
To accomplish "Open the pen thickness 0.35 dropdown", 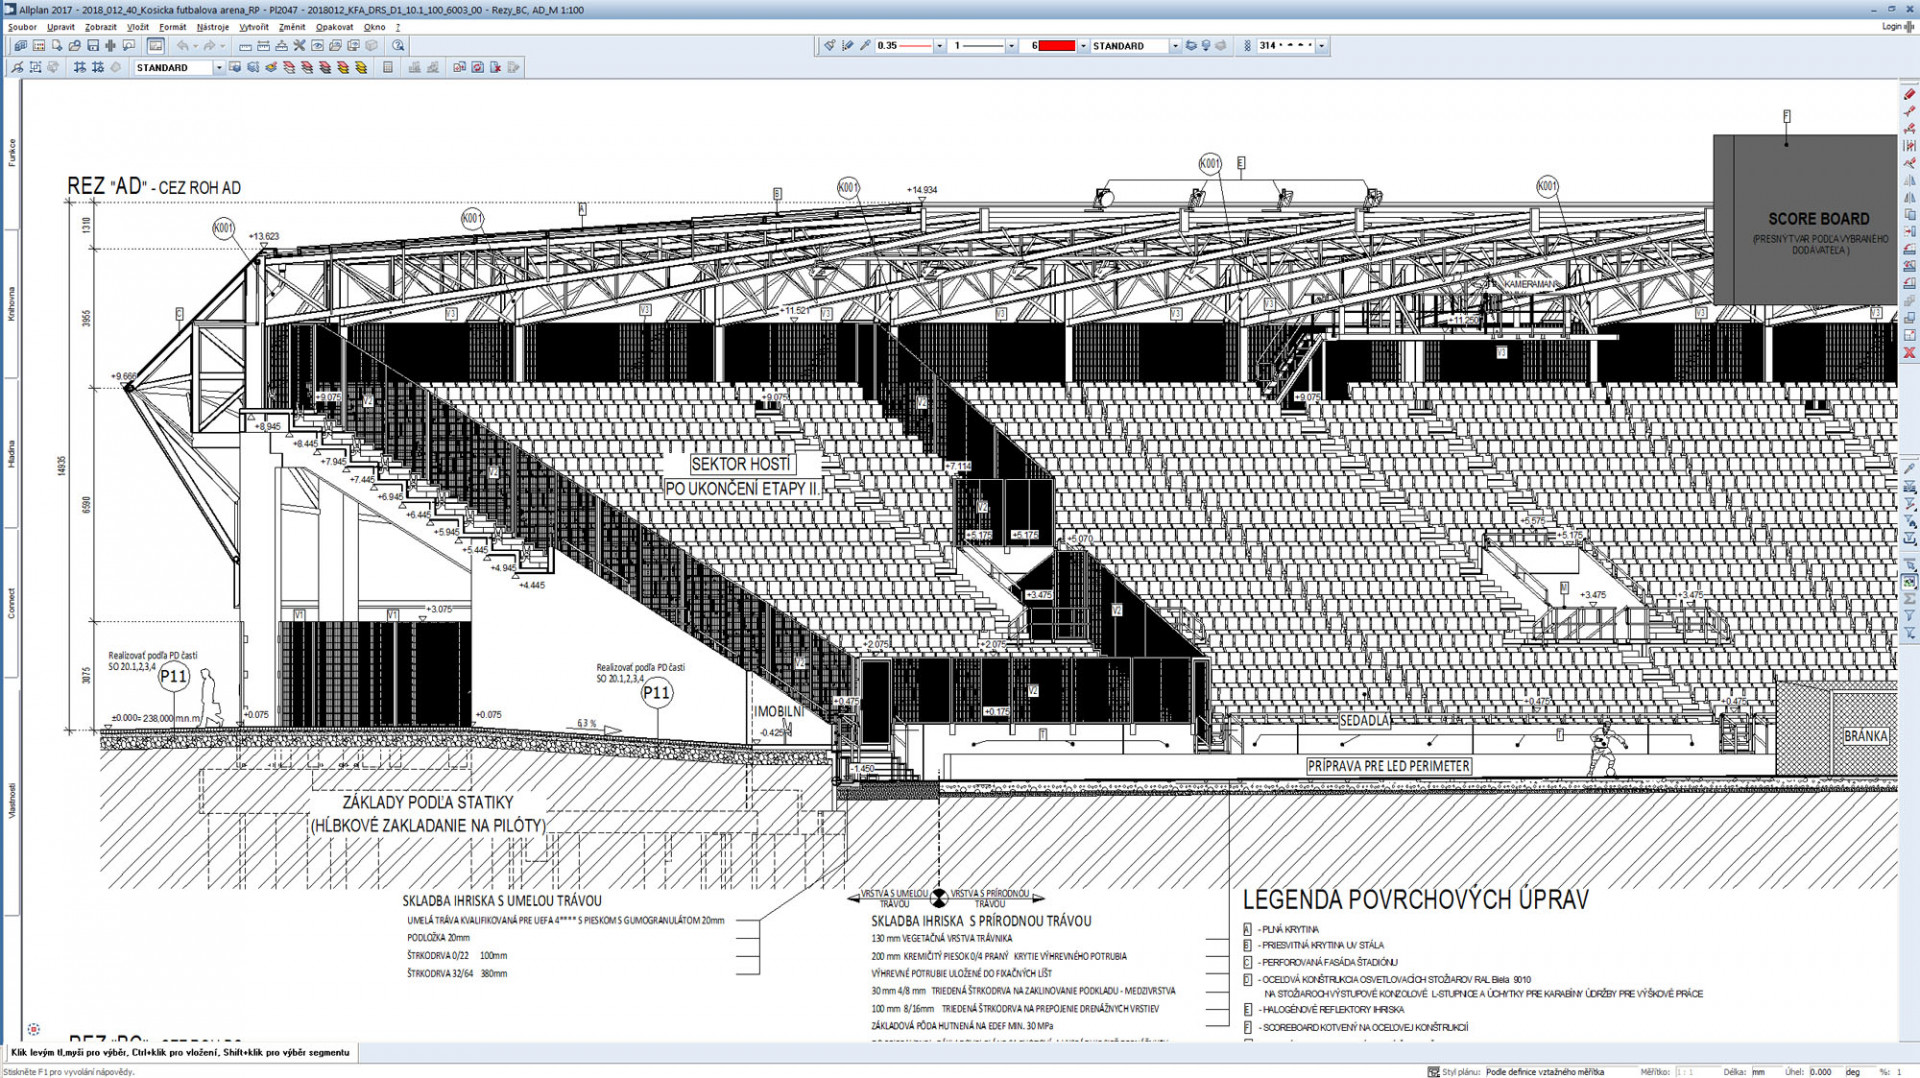I will click(x=939, y=46).
